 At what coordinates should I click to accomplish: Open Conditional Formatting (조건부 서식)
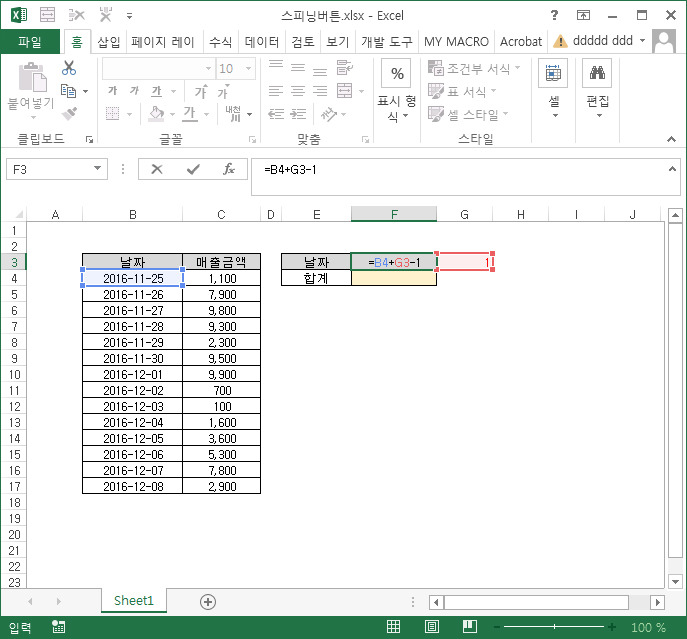[474, 68]
